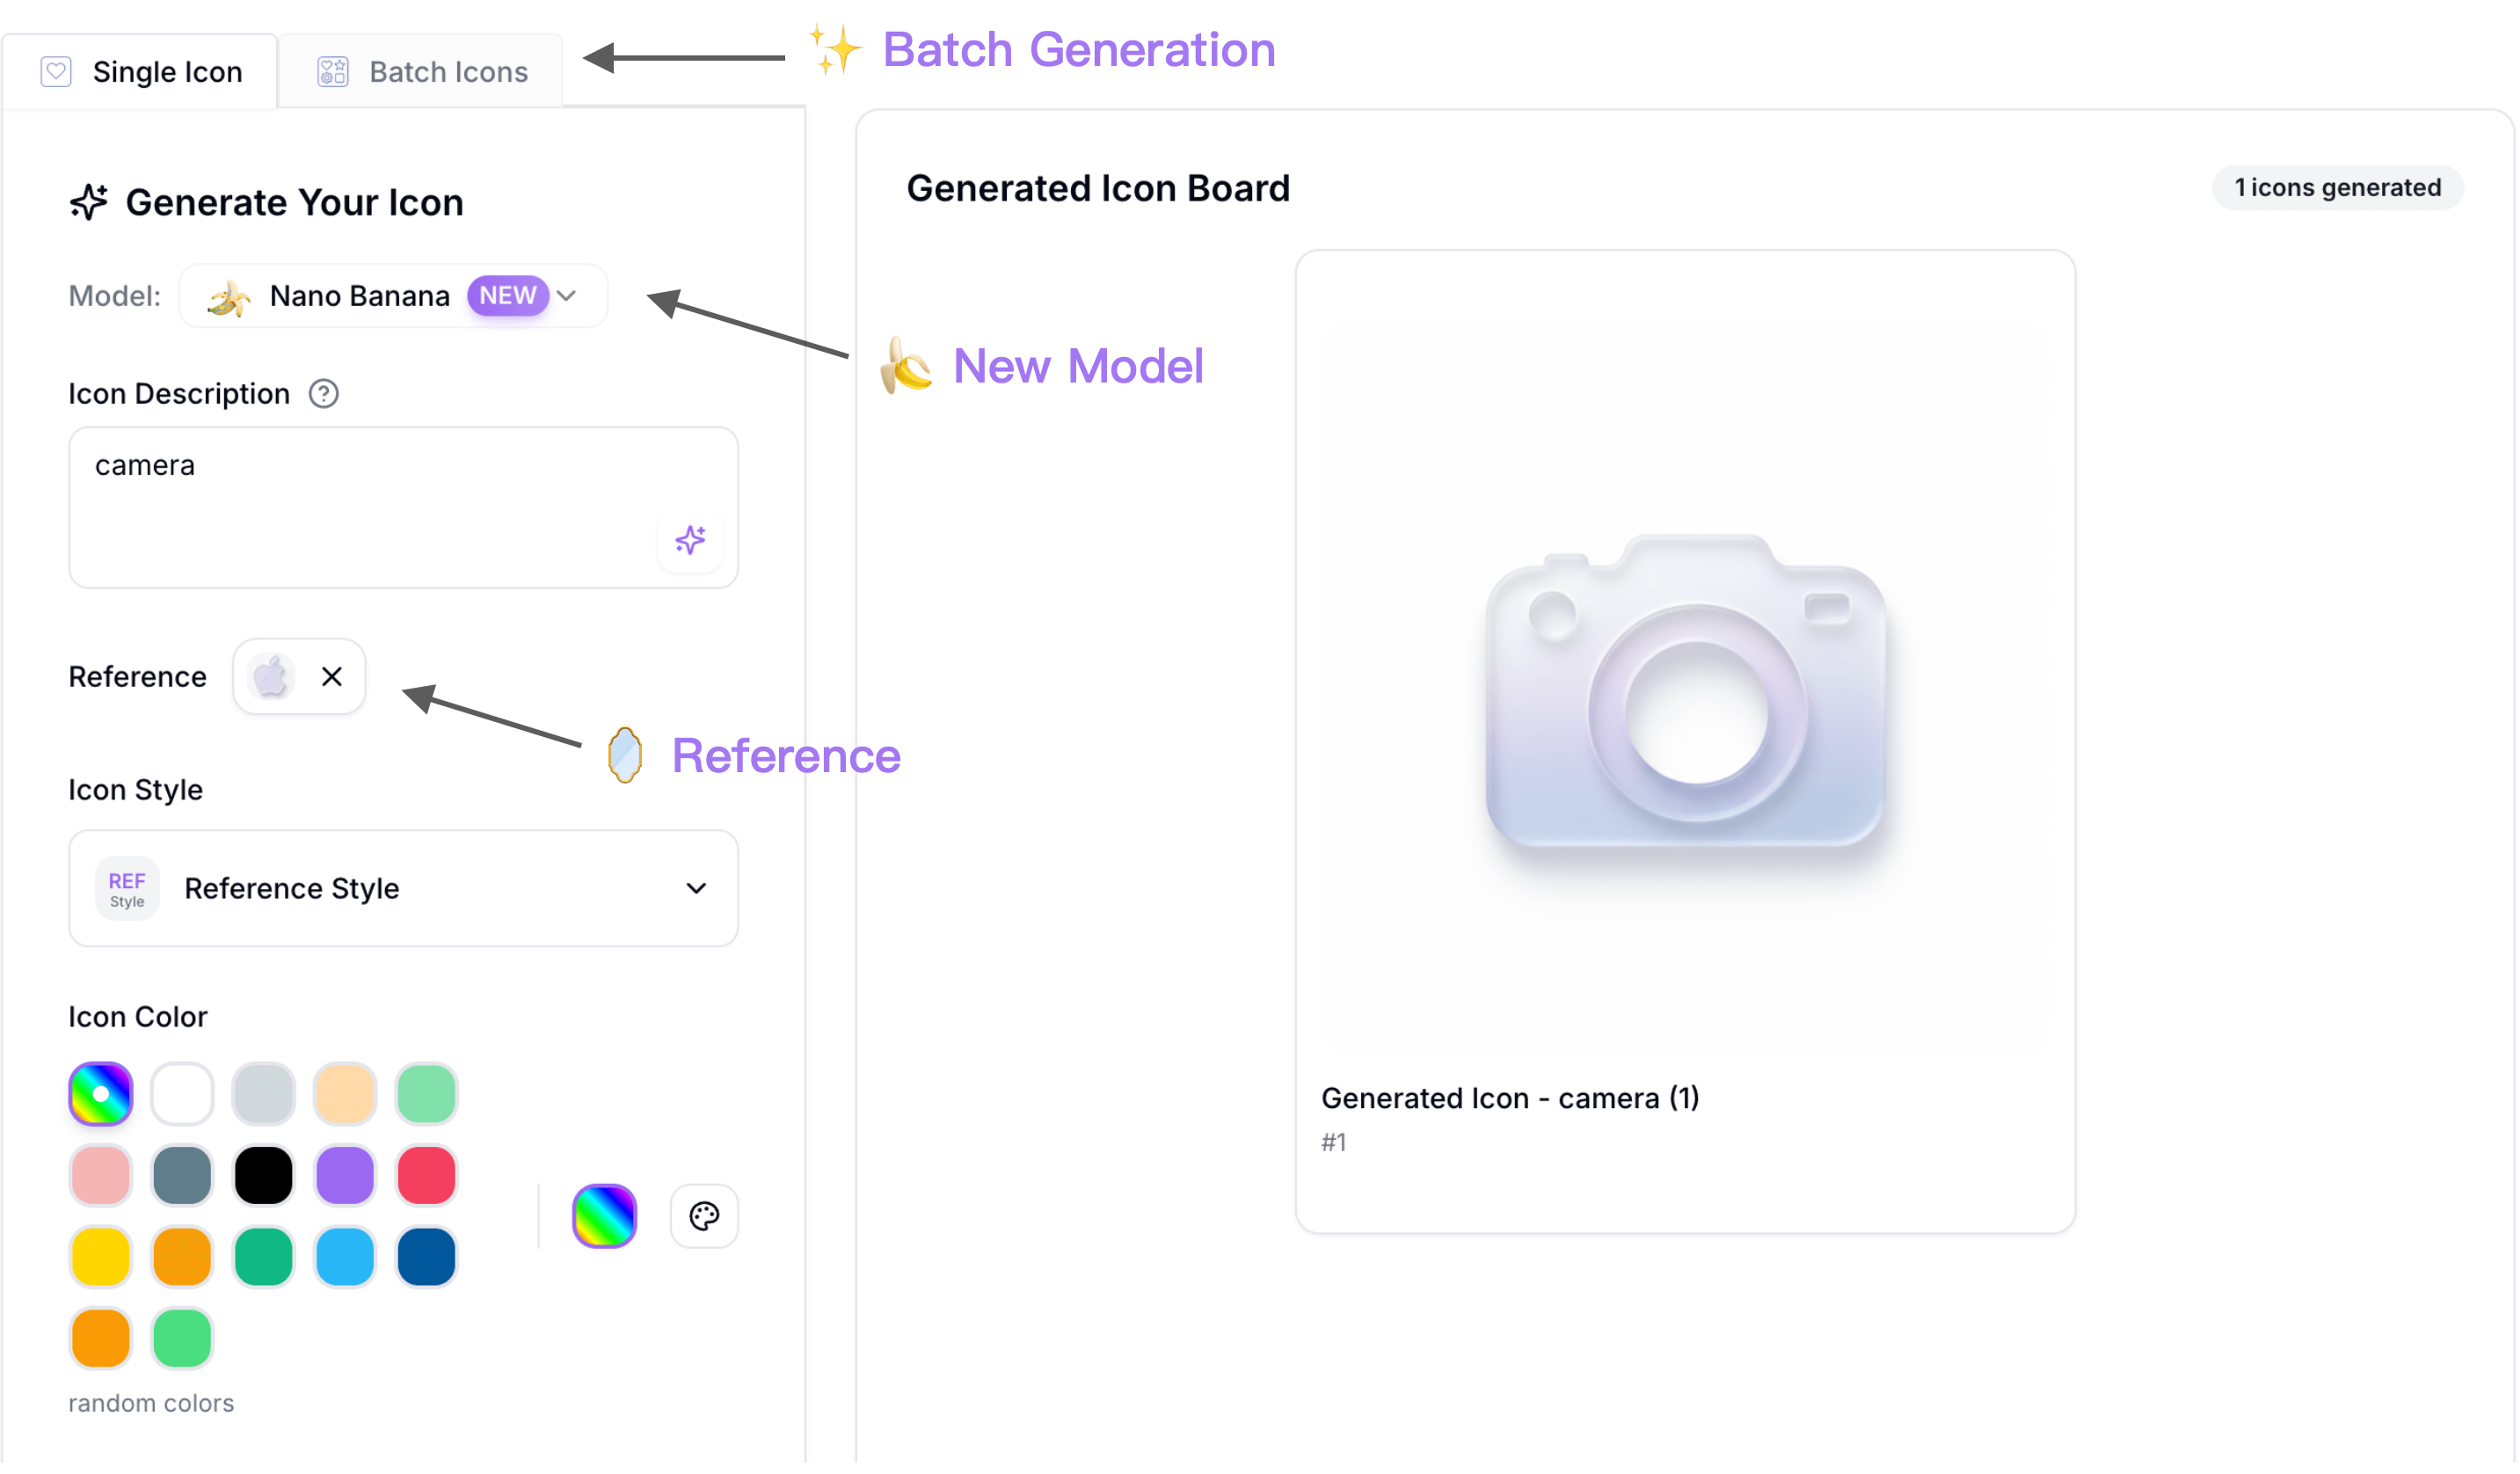This screenshot has height=1474, width=2520.
Task: Select the white icon color swatch
Action: 181,1093
